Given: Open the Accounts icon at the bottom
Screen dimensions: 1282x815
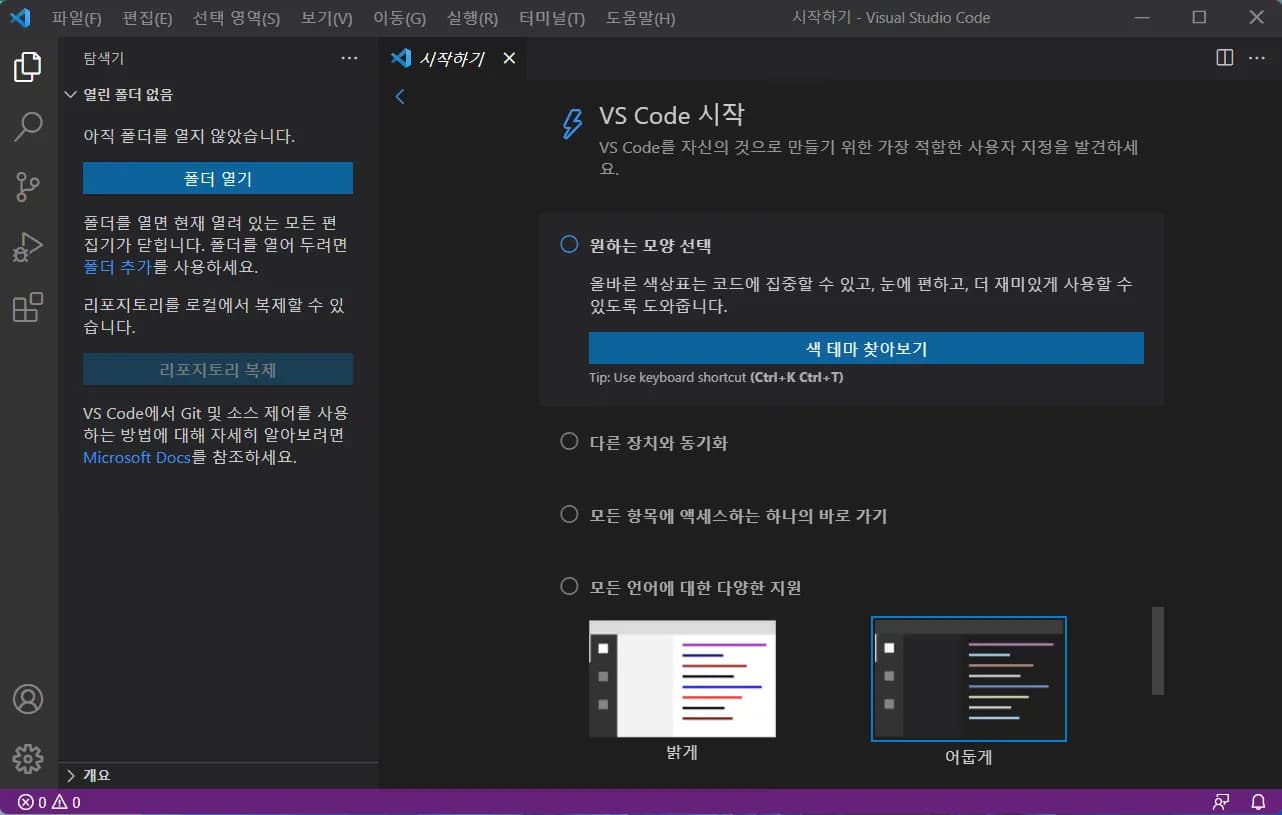Looking at the screenshot, I should 27,699.
